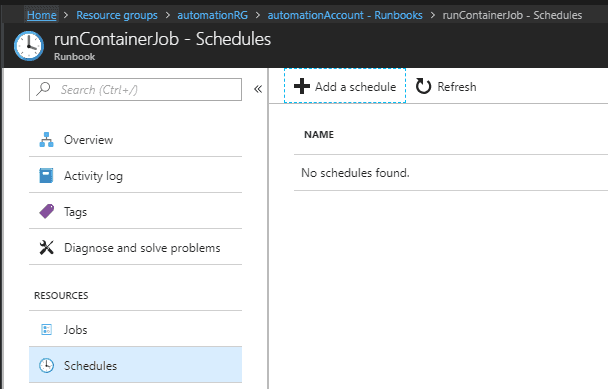Click the magnifier icon in search box
The image size is (608, 389).
(x=43, y=89)
